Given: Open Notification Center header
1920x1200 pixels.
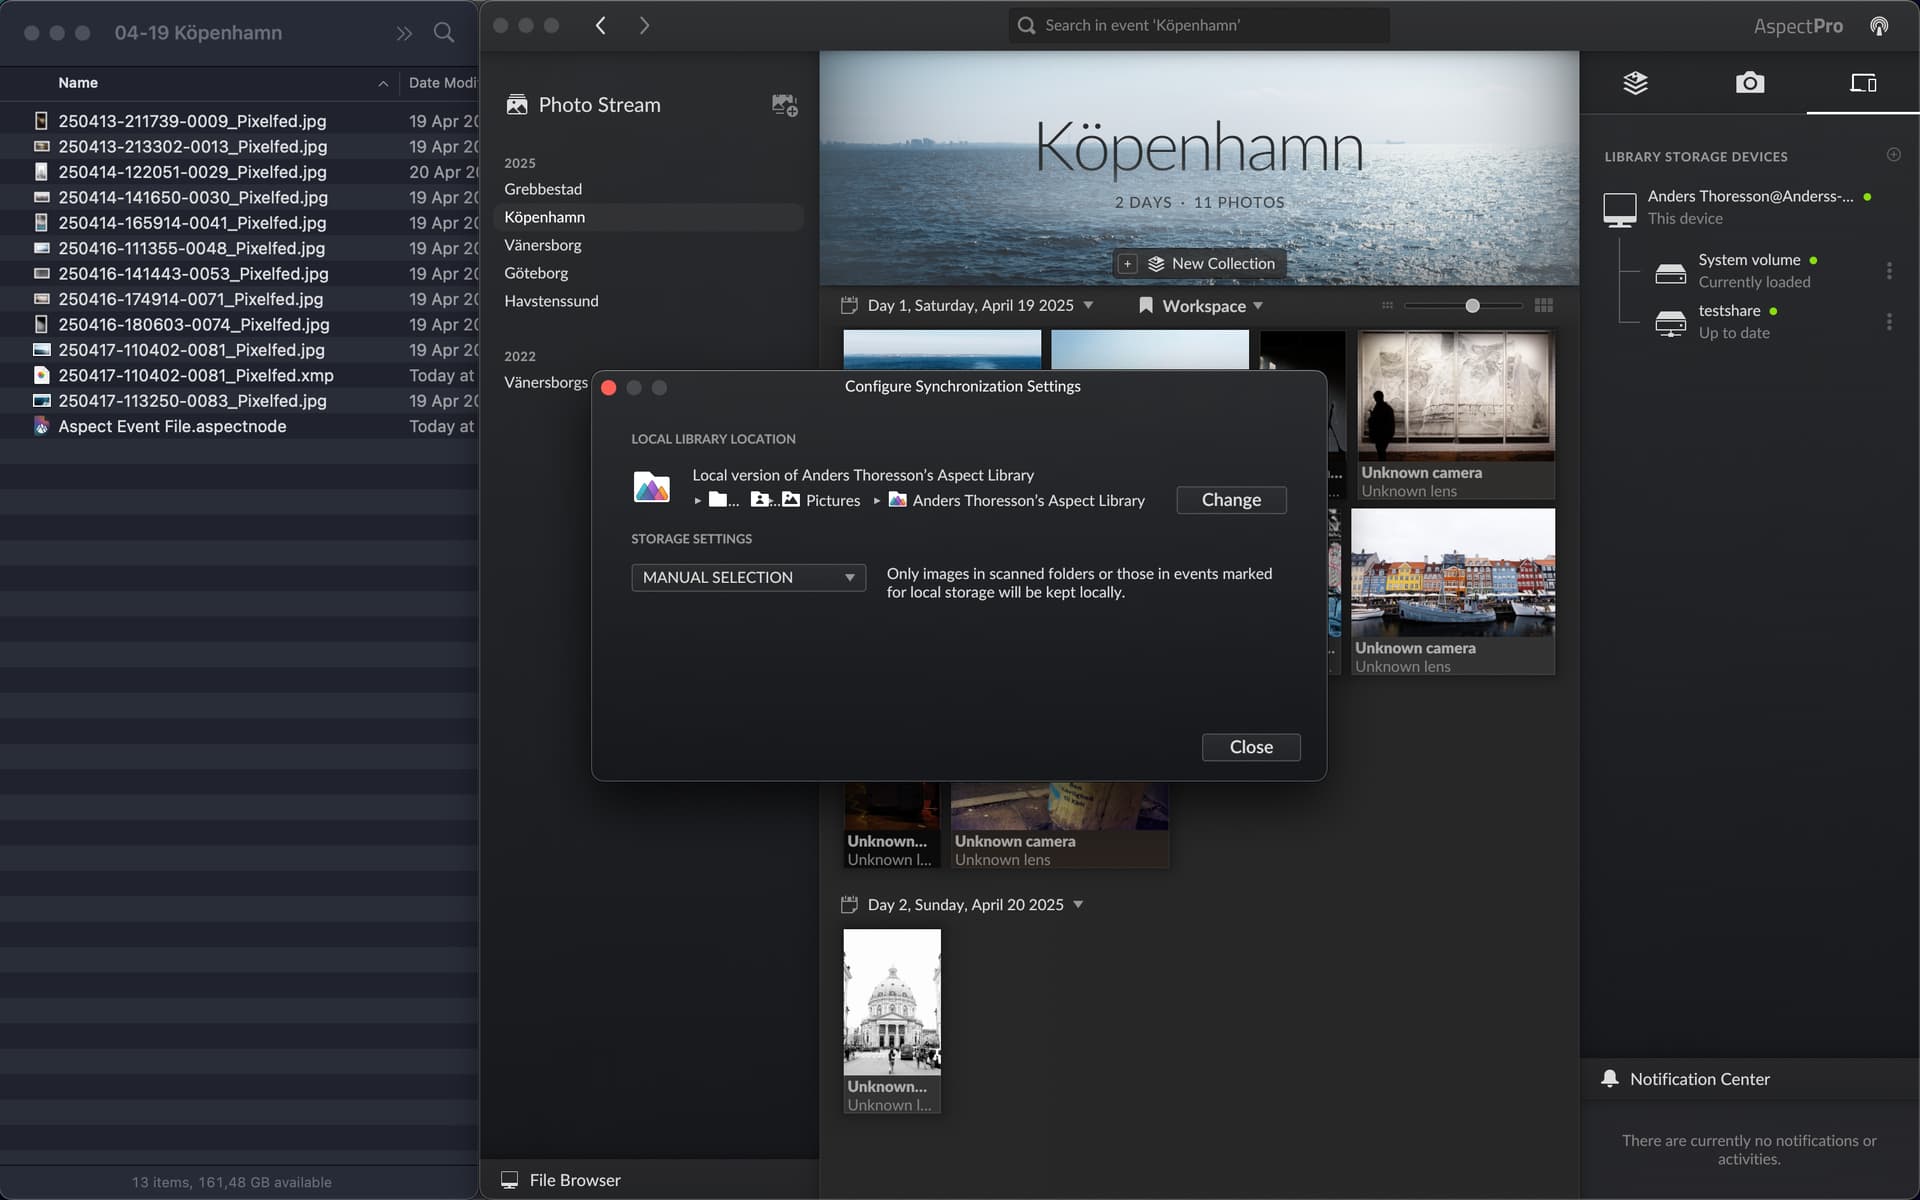Looking at the screenshot, I should click(x=1700, y=1079).
